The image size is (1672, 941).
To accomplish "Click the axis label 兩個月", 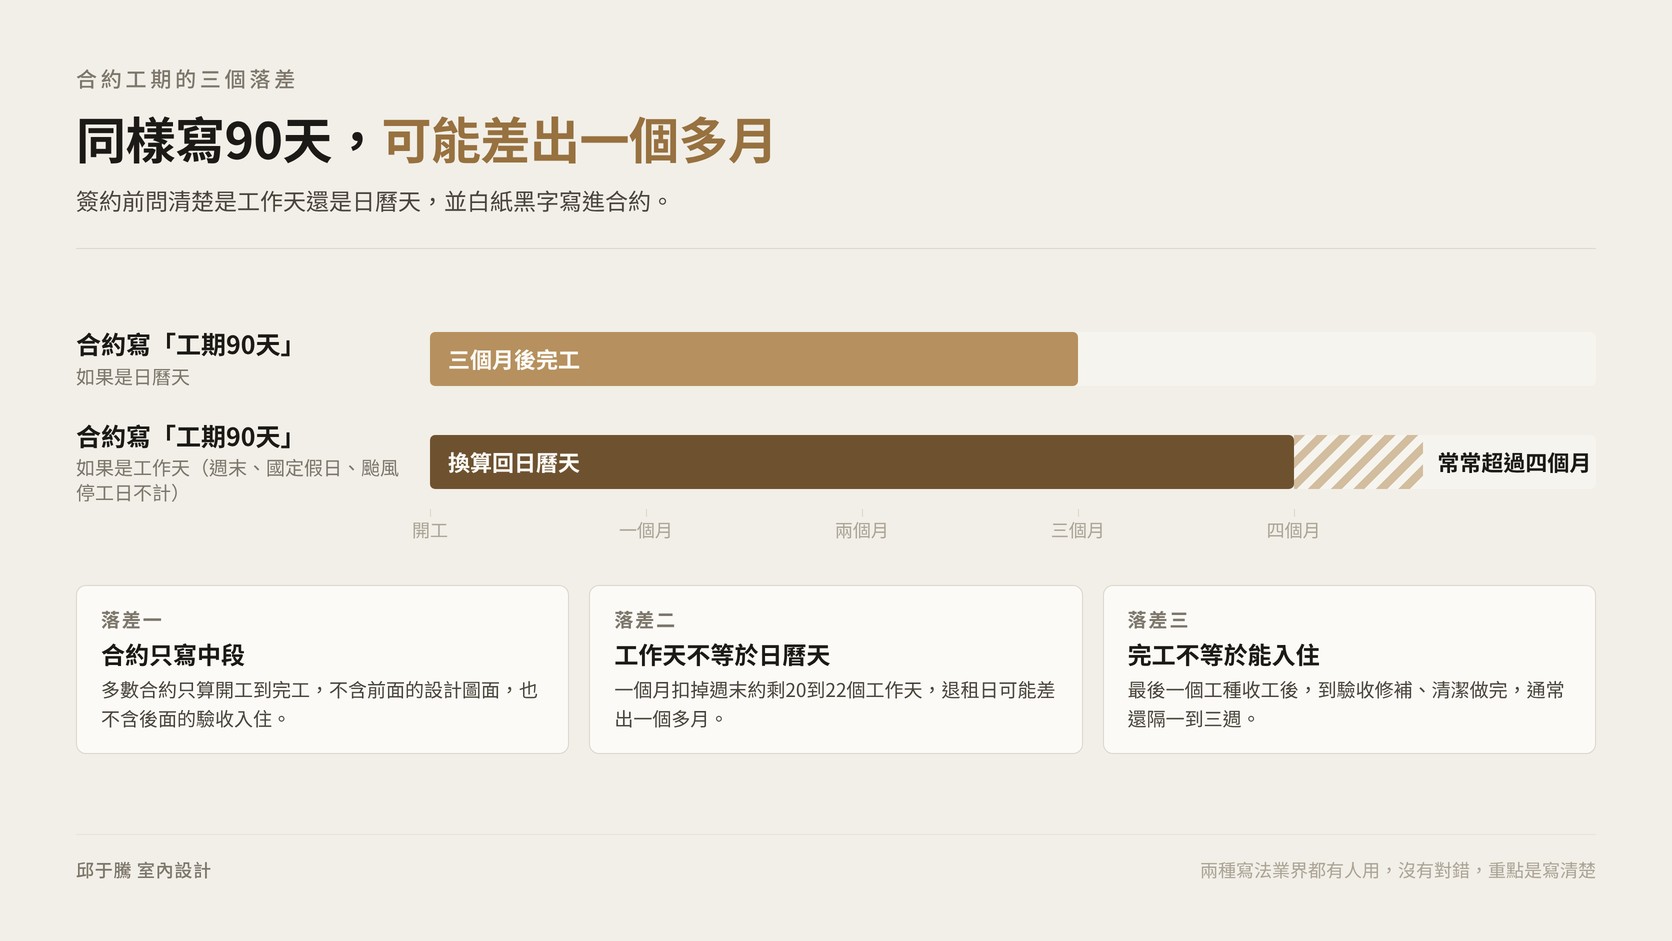I will pos(862,530).
